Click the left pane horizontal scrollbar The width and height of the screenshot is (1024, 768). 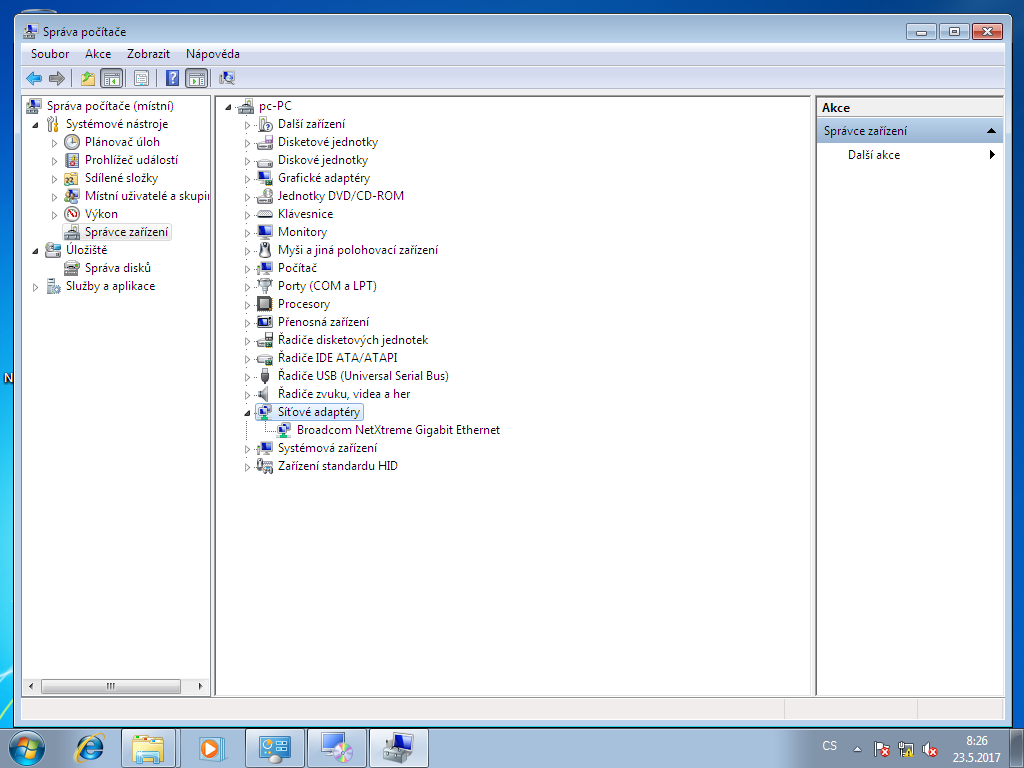coord(110,687)
